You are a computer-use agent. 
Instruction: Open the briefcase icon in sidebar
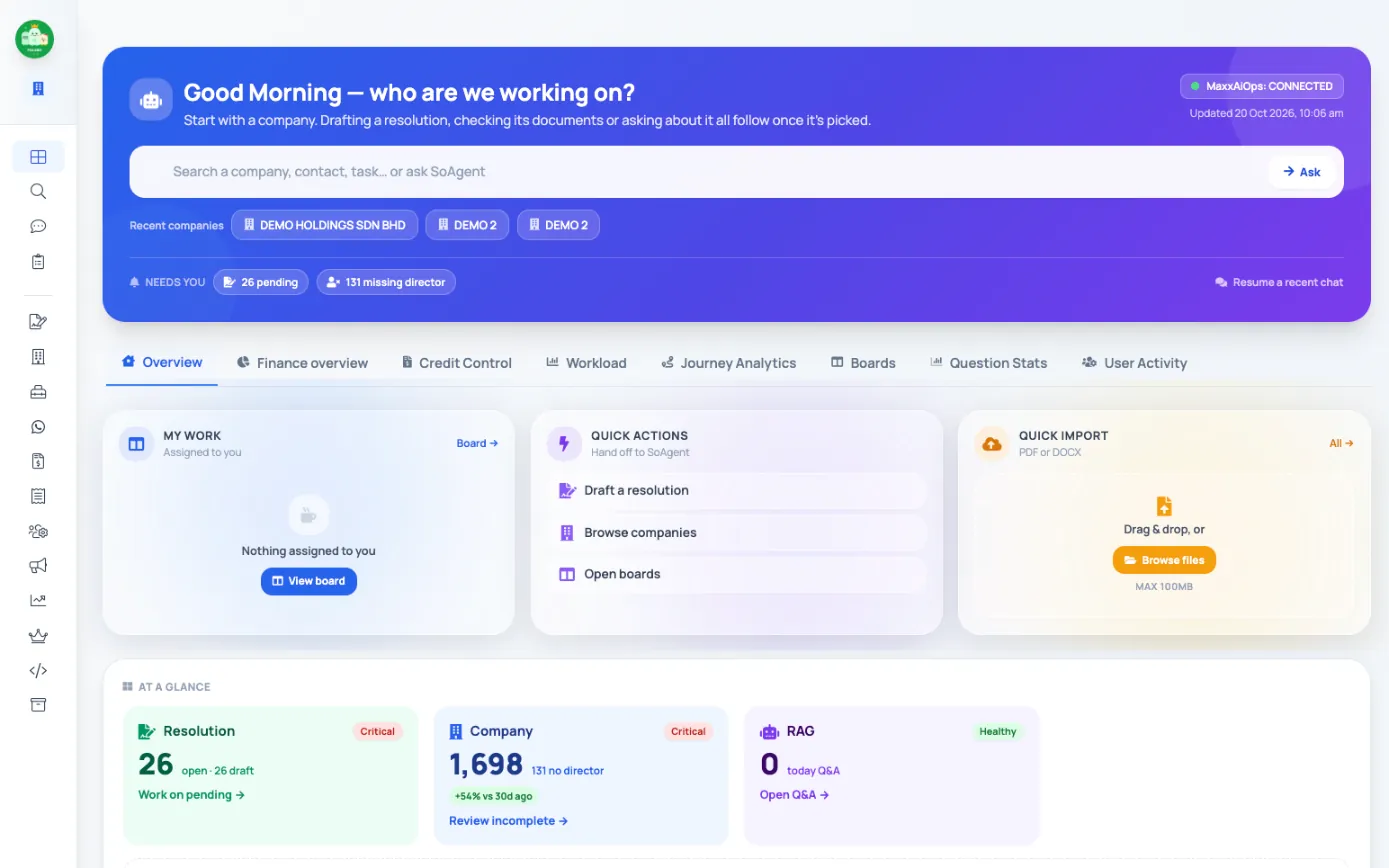38,392
